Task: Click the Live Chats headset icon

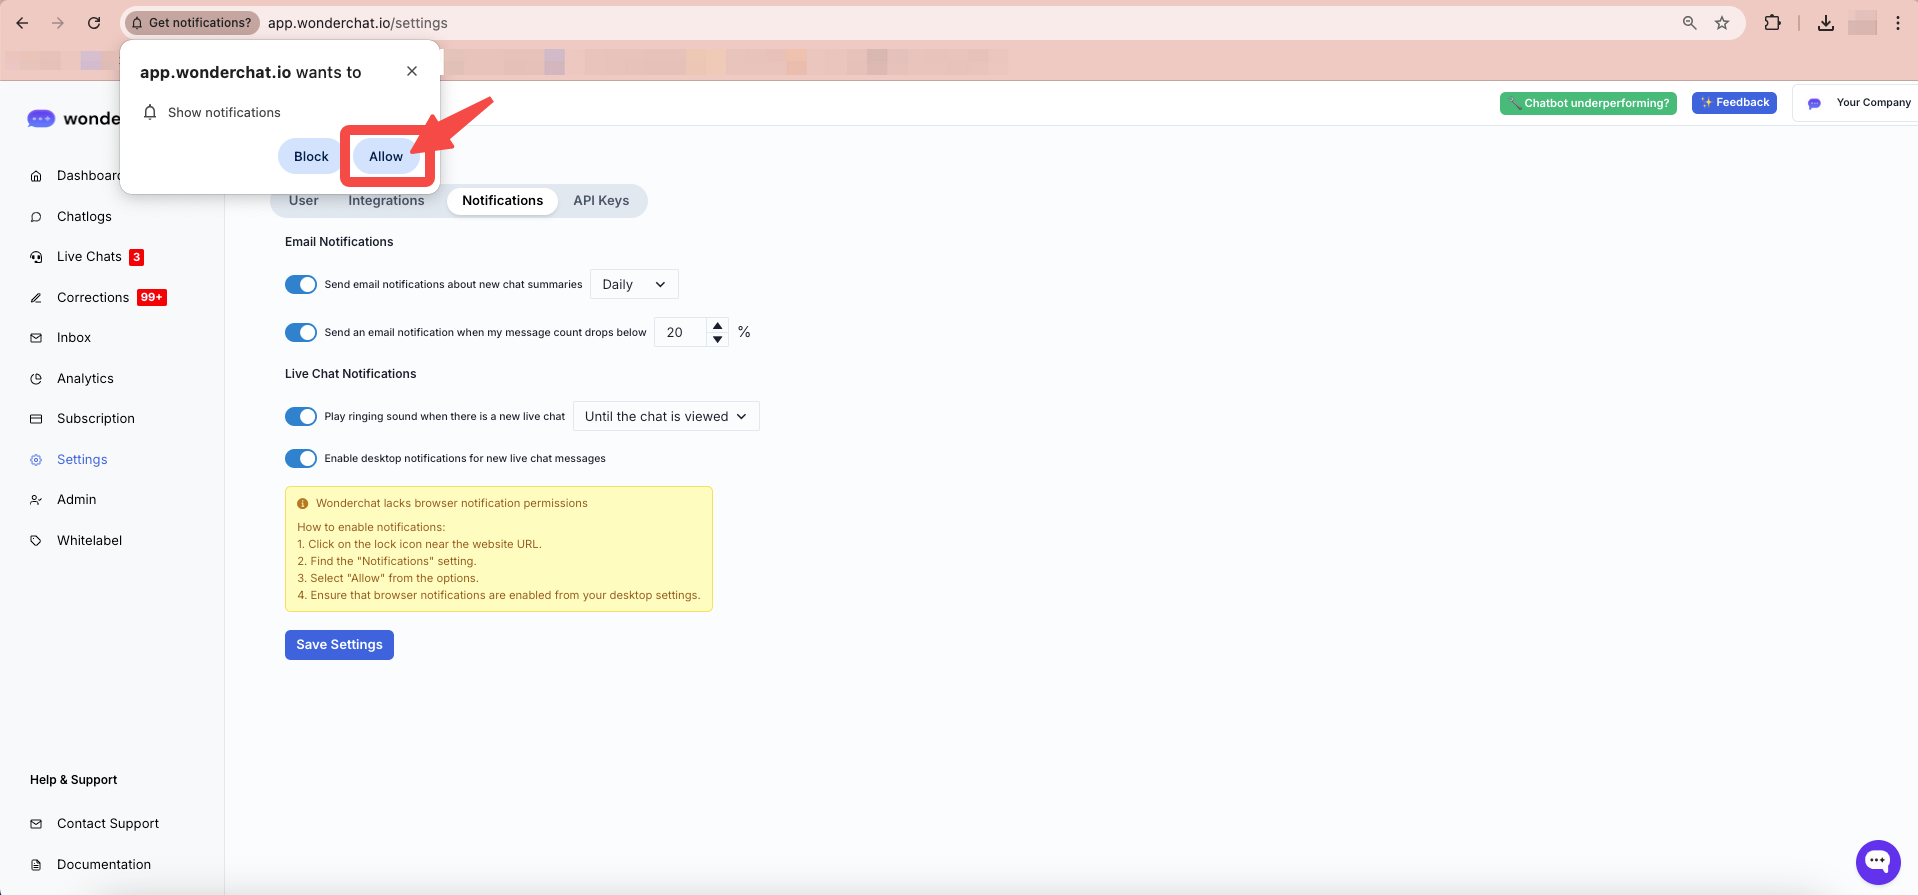Action: tap(36, 257)
